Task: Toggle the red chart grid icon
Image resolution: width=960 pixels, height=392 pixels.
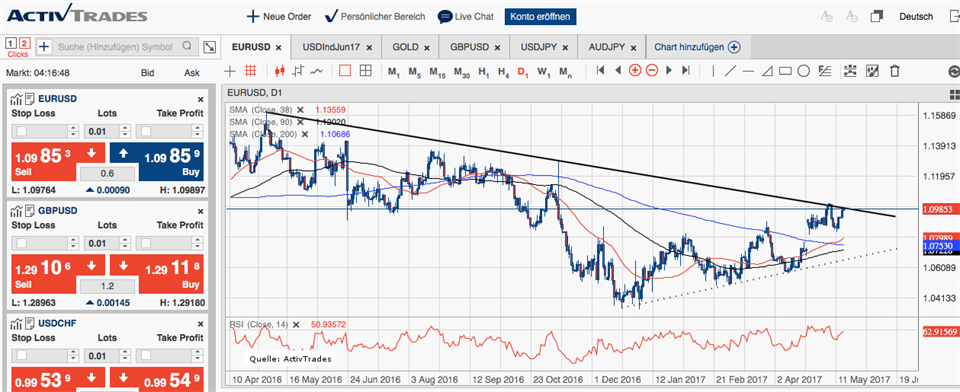Action: point(250,70)
